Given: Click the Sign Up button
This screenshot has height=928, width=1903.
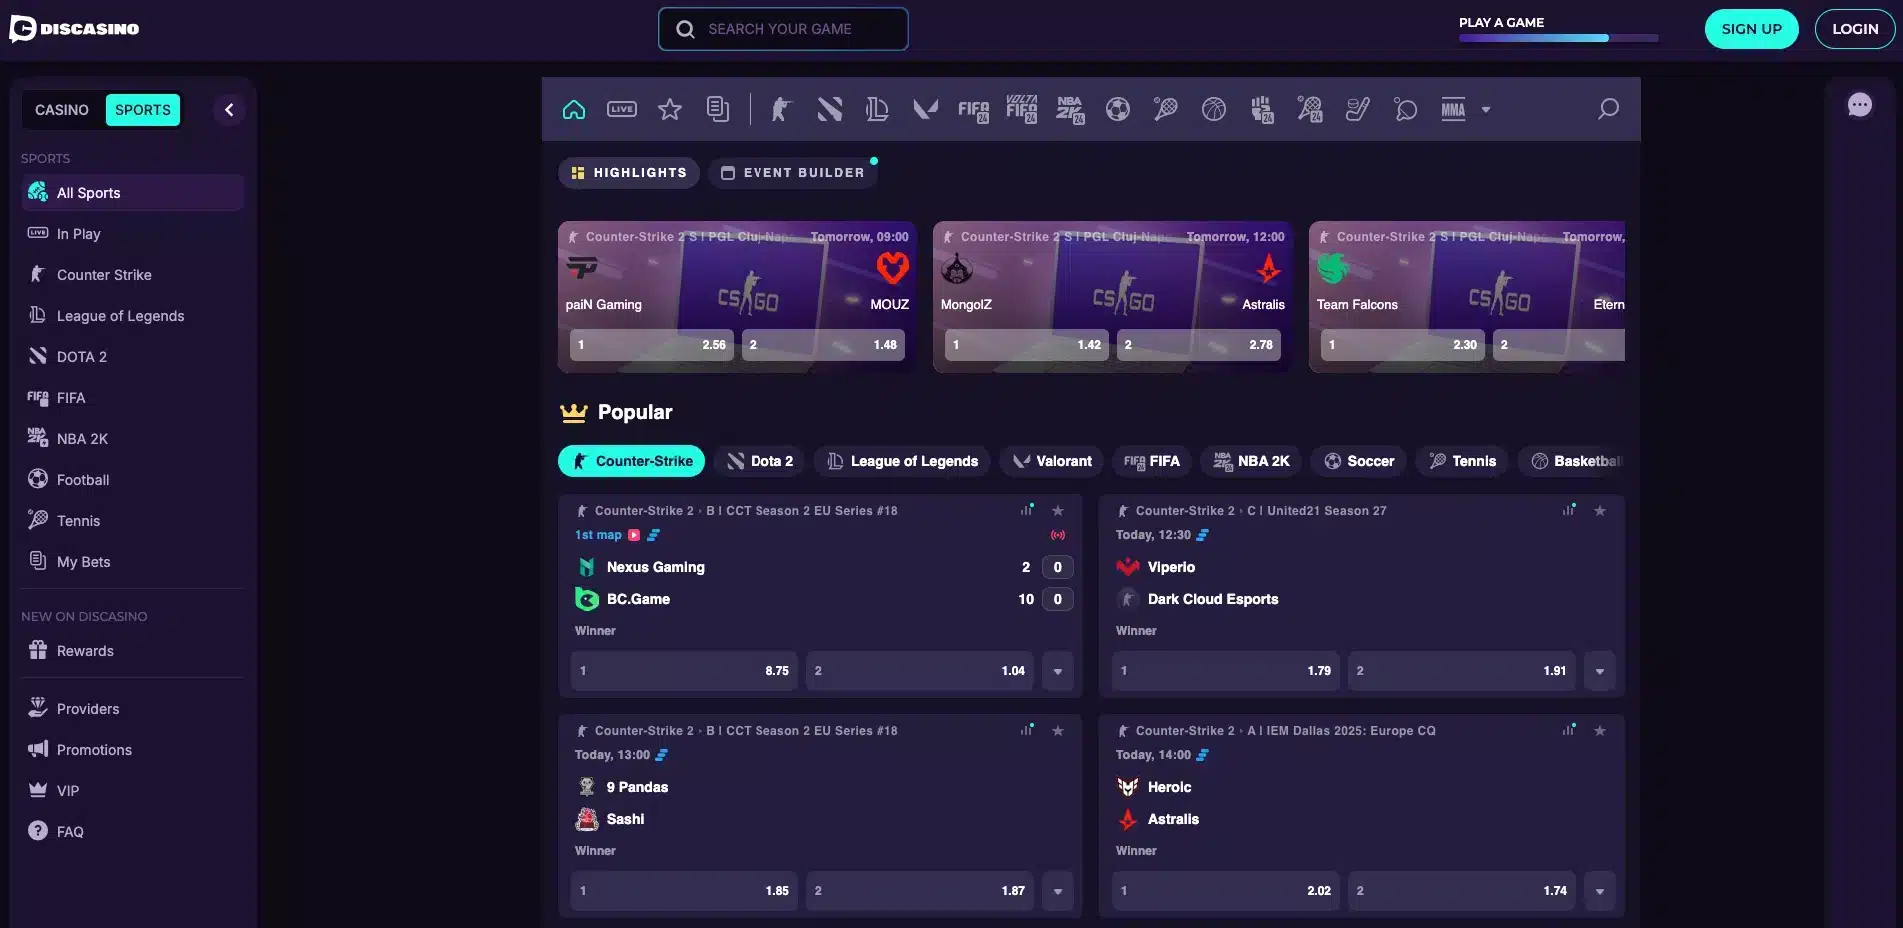Looking at the screenshot, I should click(1751, 29).
